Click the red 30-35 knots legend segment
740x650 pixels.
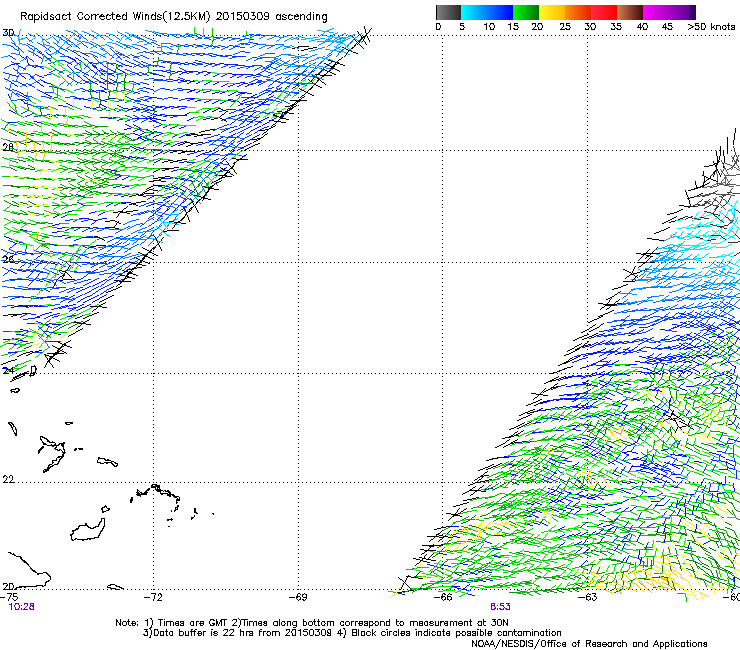[604, 12]
